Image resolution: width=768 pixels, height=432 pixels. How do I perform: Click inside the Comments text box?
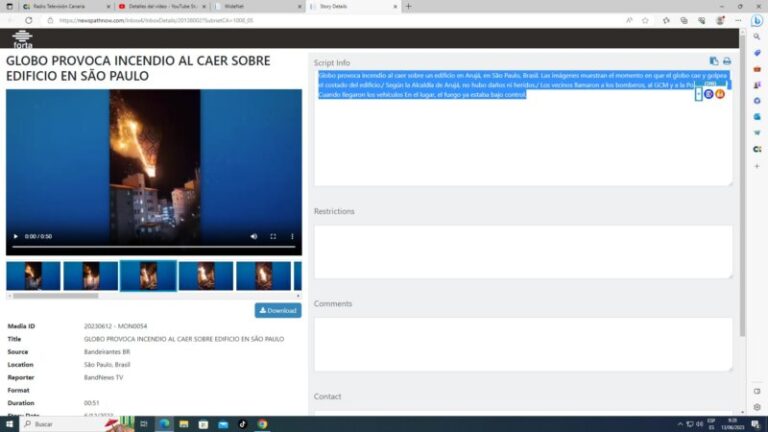coord(523,343)
